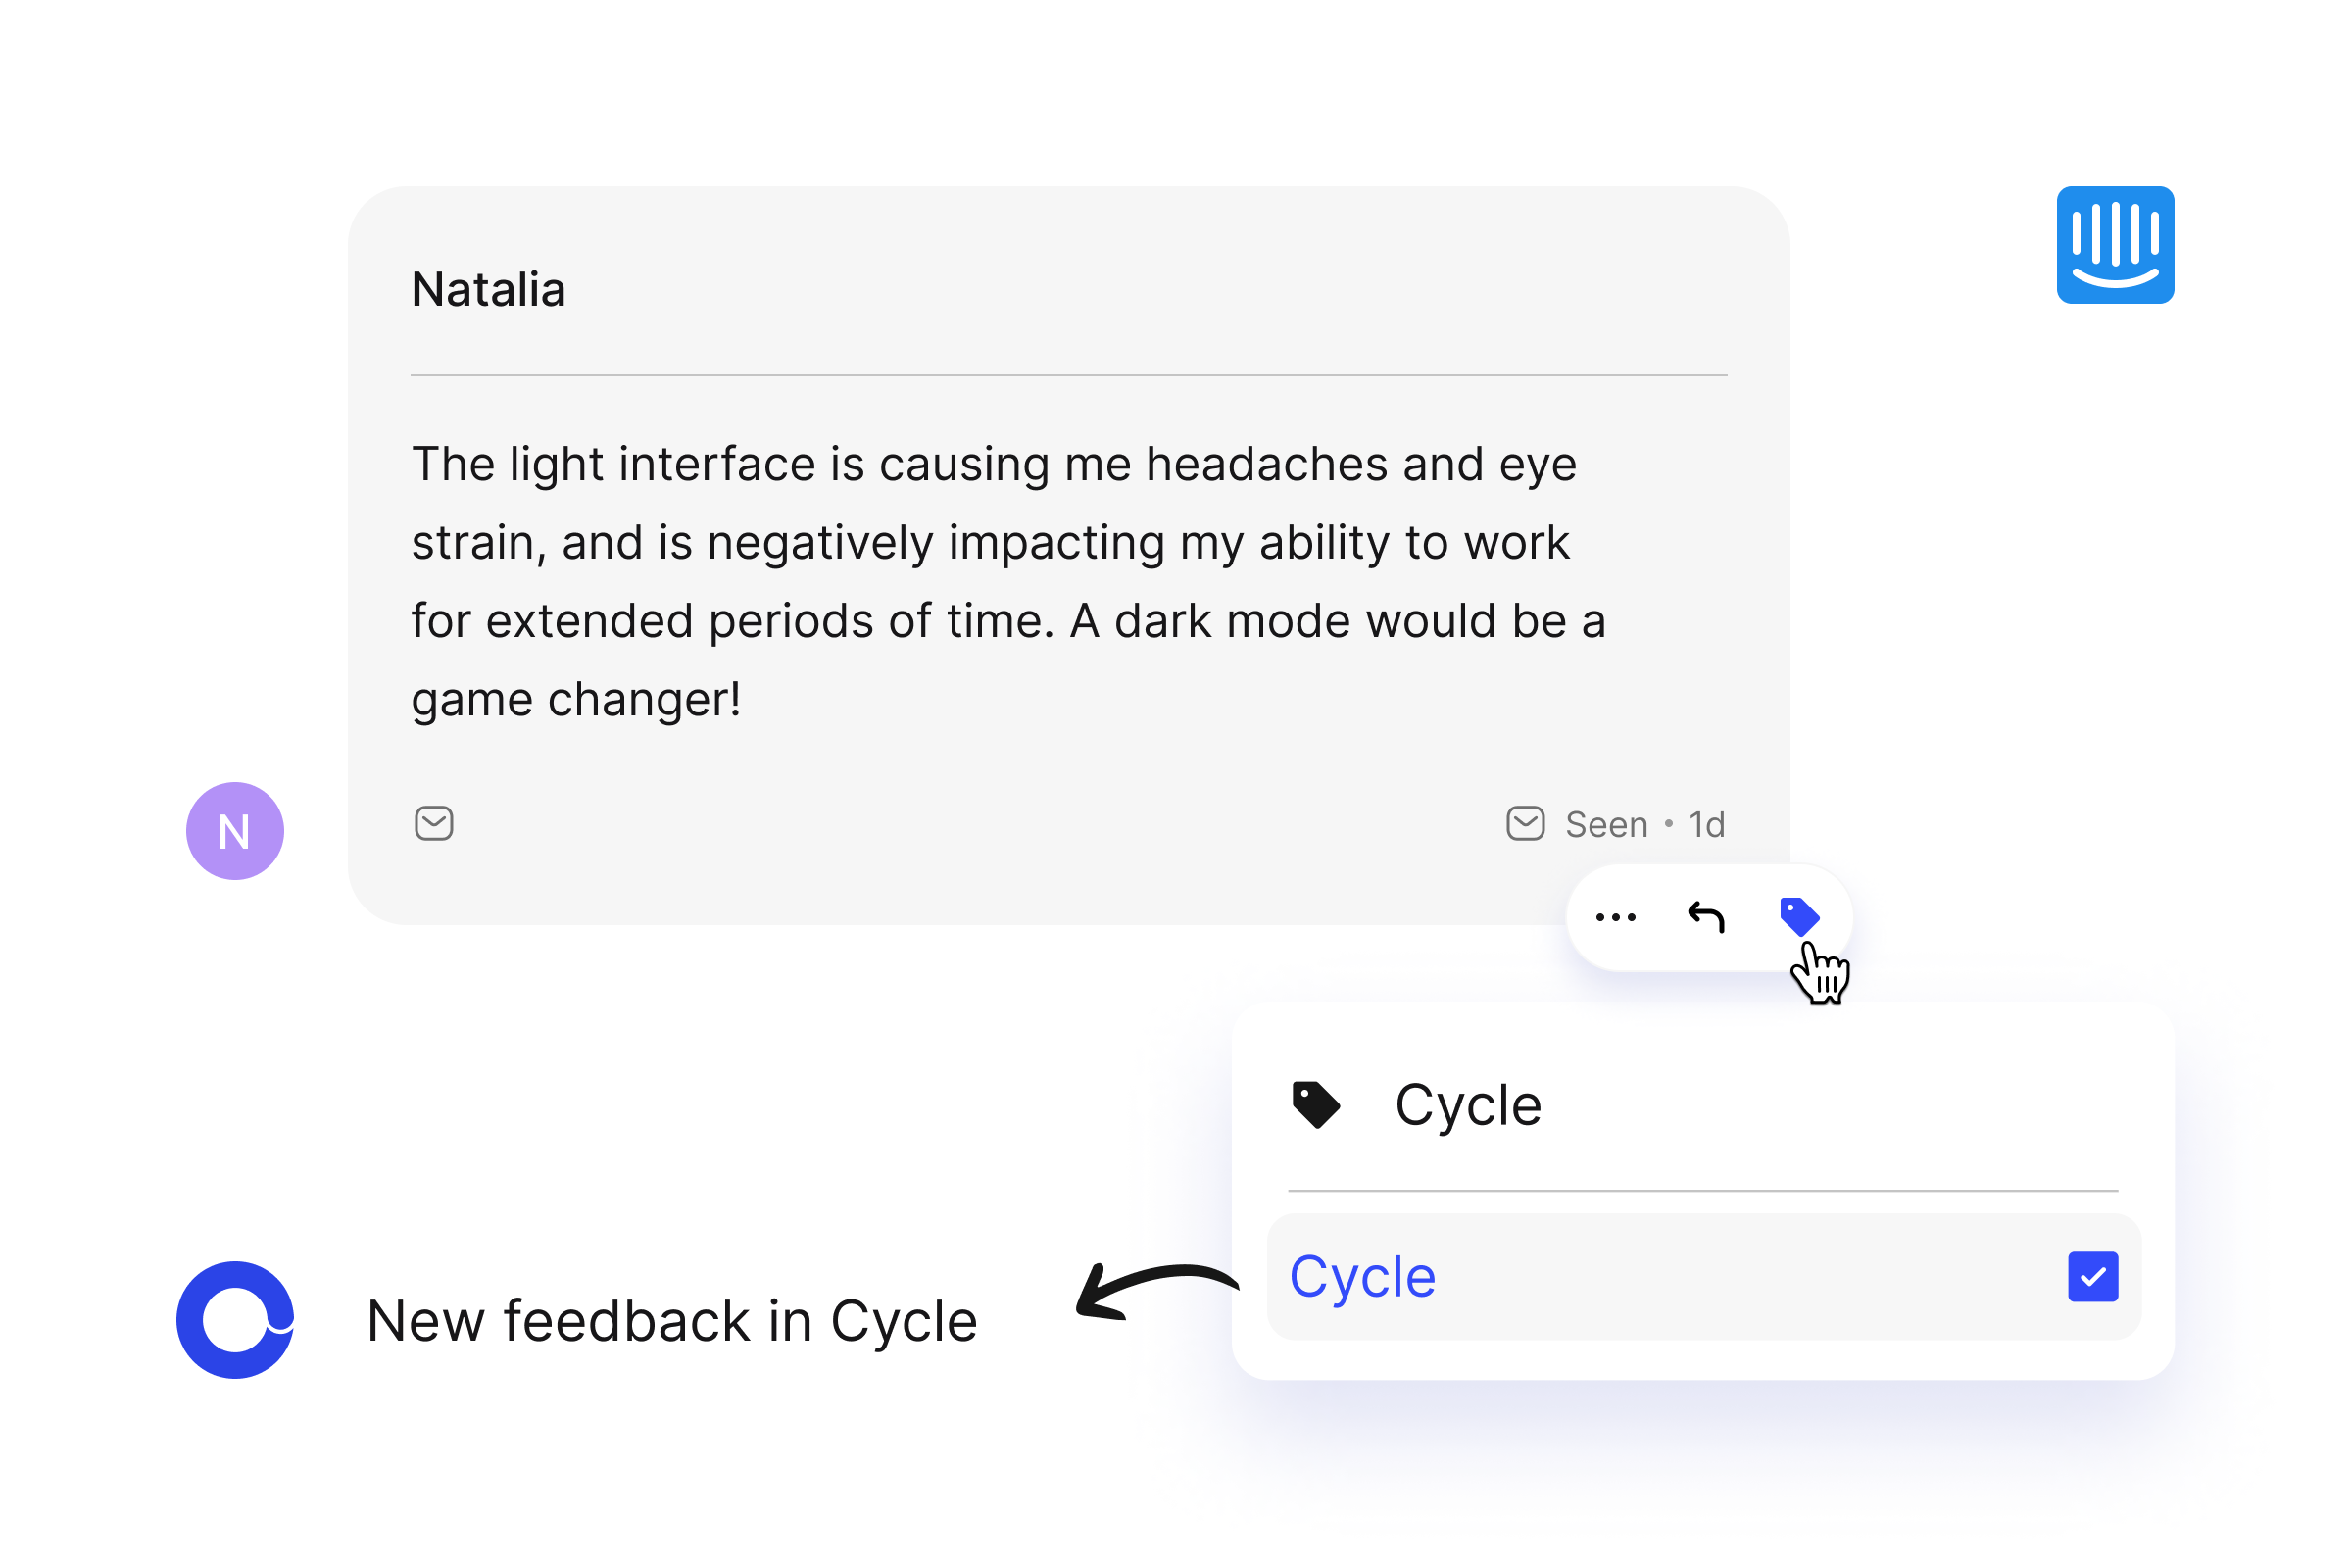Click the Intercom logo icon
The width and height of the screenshot is (2352, 1568).
click(2115, 245)
